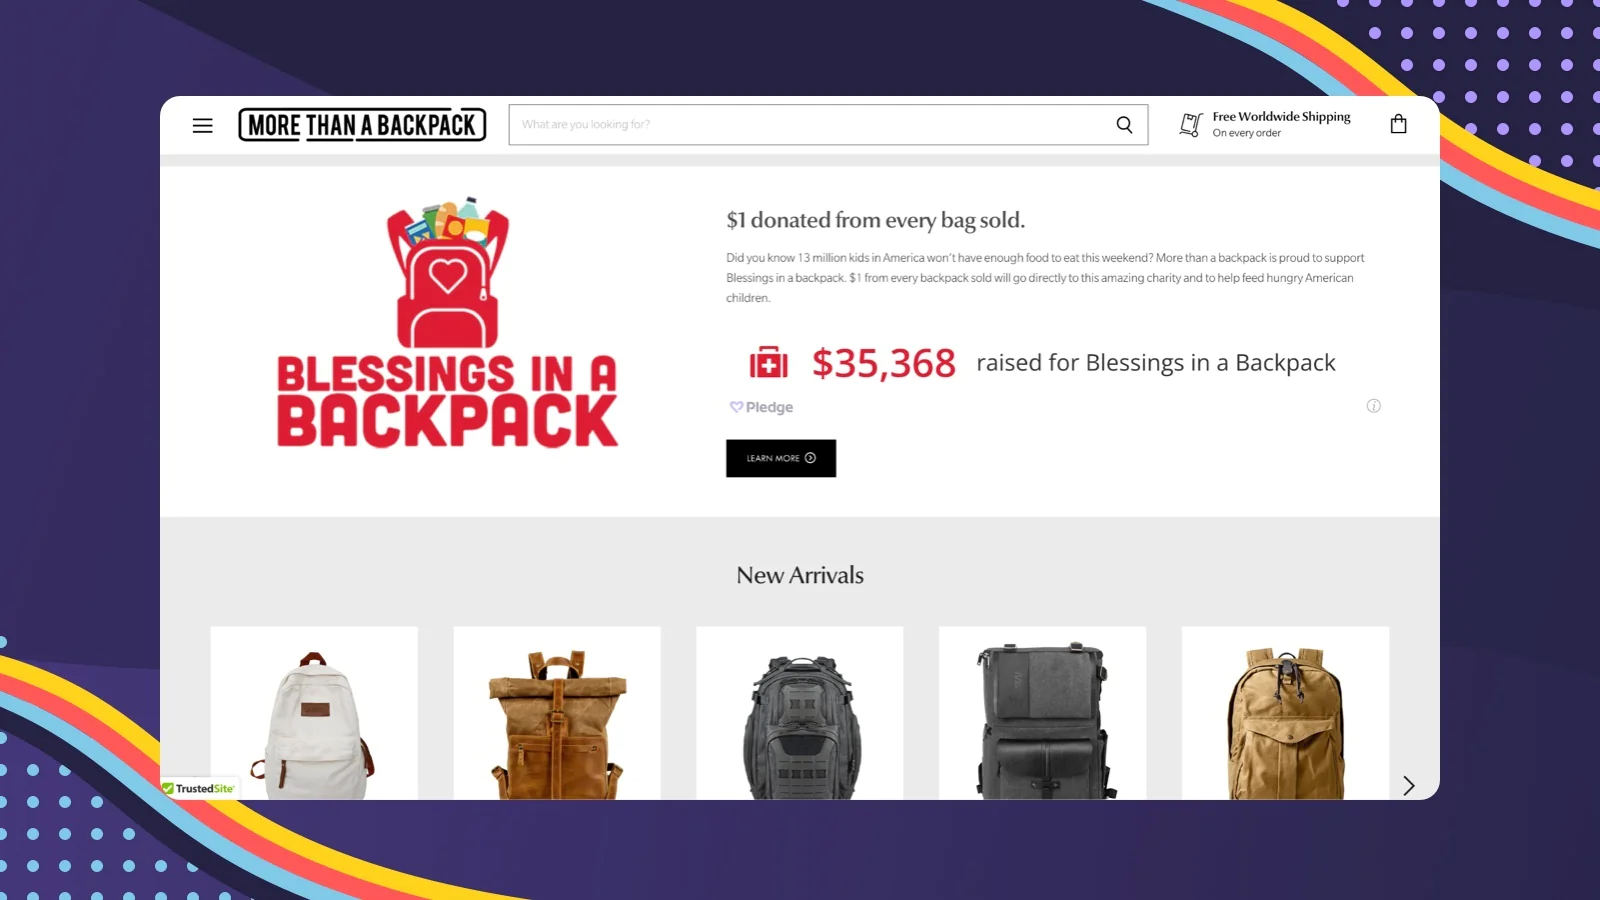Open the brown leather rolltop backpack product
This screenshot has width=1600, height=900.
point(557,713)
